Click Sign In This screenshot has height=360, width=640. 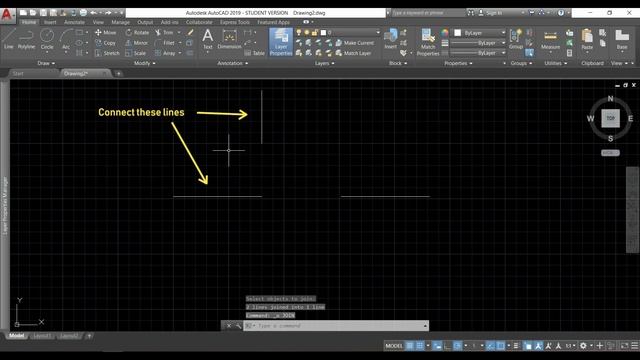(x=491, y=13)
